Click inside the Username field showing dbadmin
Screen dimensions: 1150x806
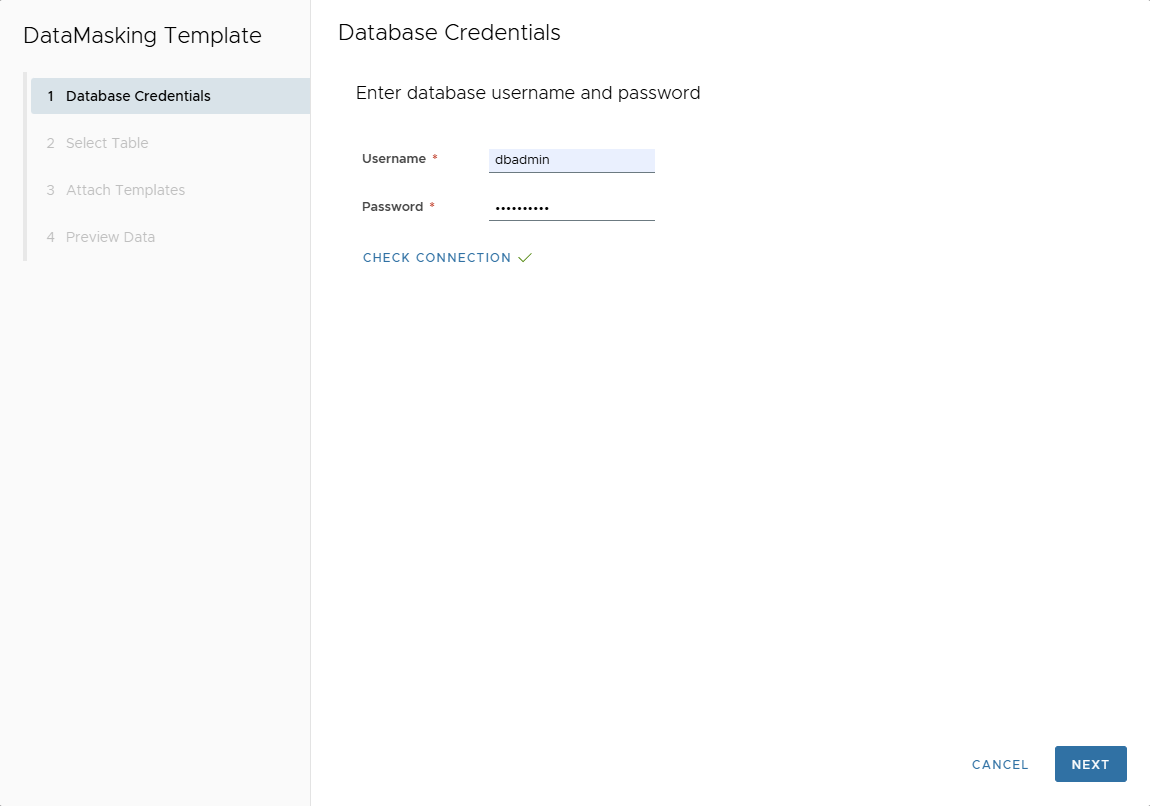pyautogui.click(x=571, y=160)
